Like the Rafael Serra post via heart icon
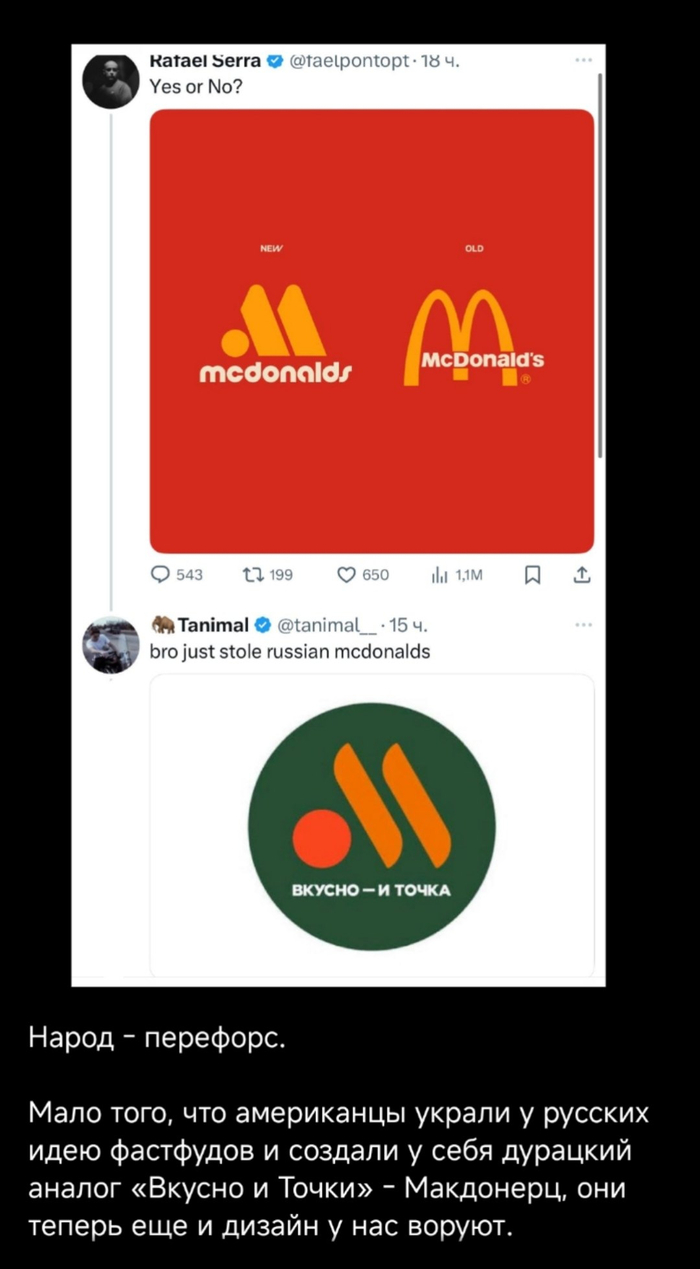 click(347, 574)
